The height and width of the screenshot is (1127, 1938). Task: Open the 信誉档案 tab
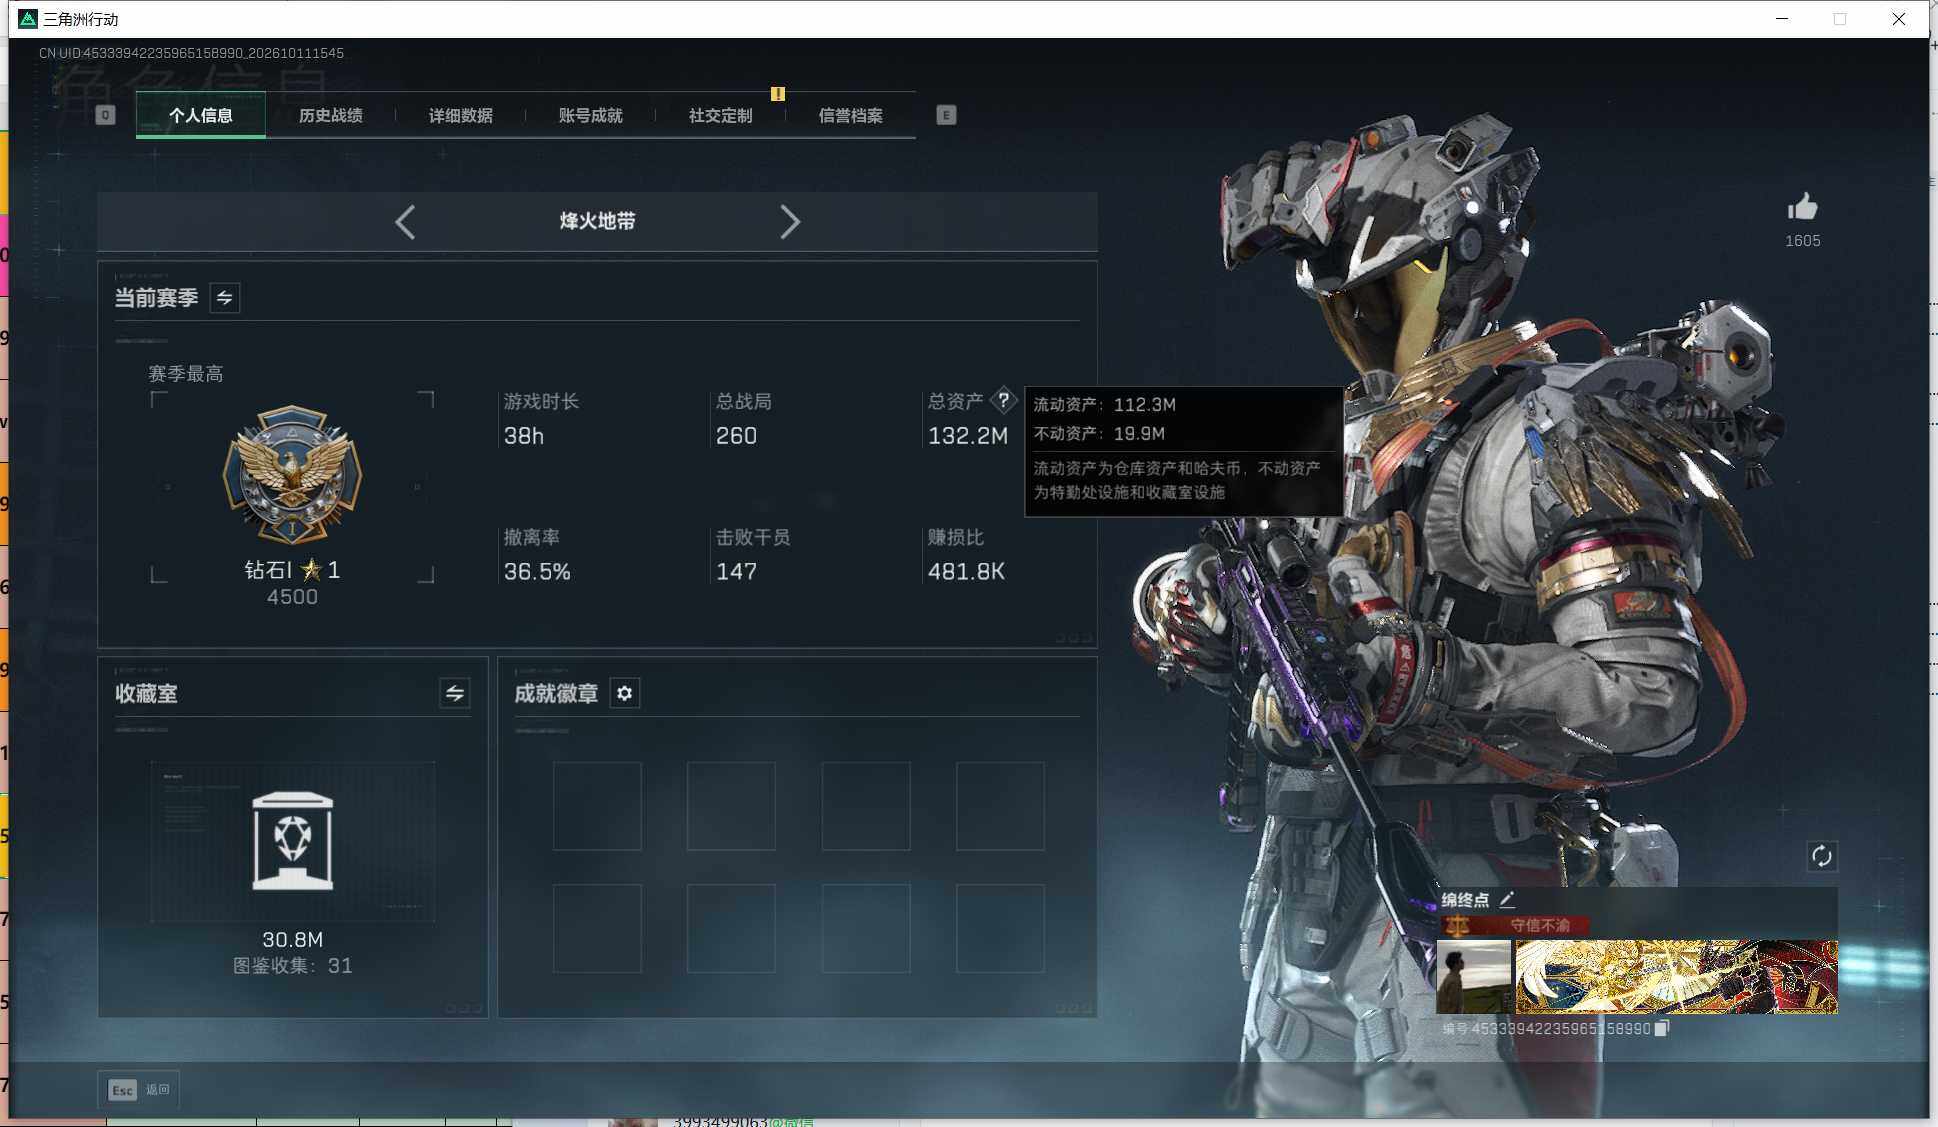850,116
